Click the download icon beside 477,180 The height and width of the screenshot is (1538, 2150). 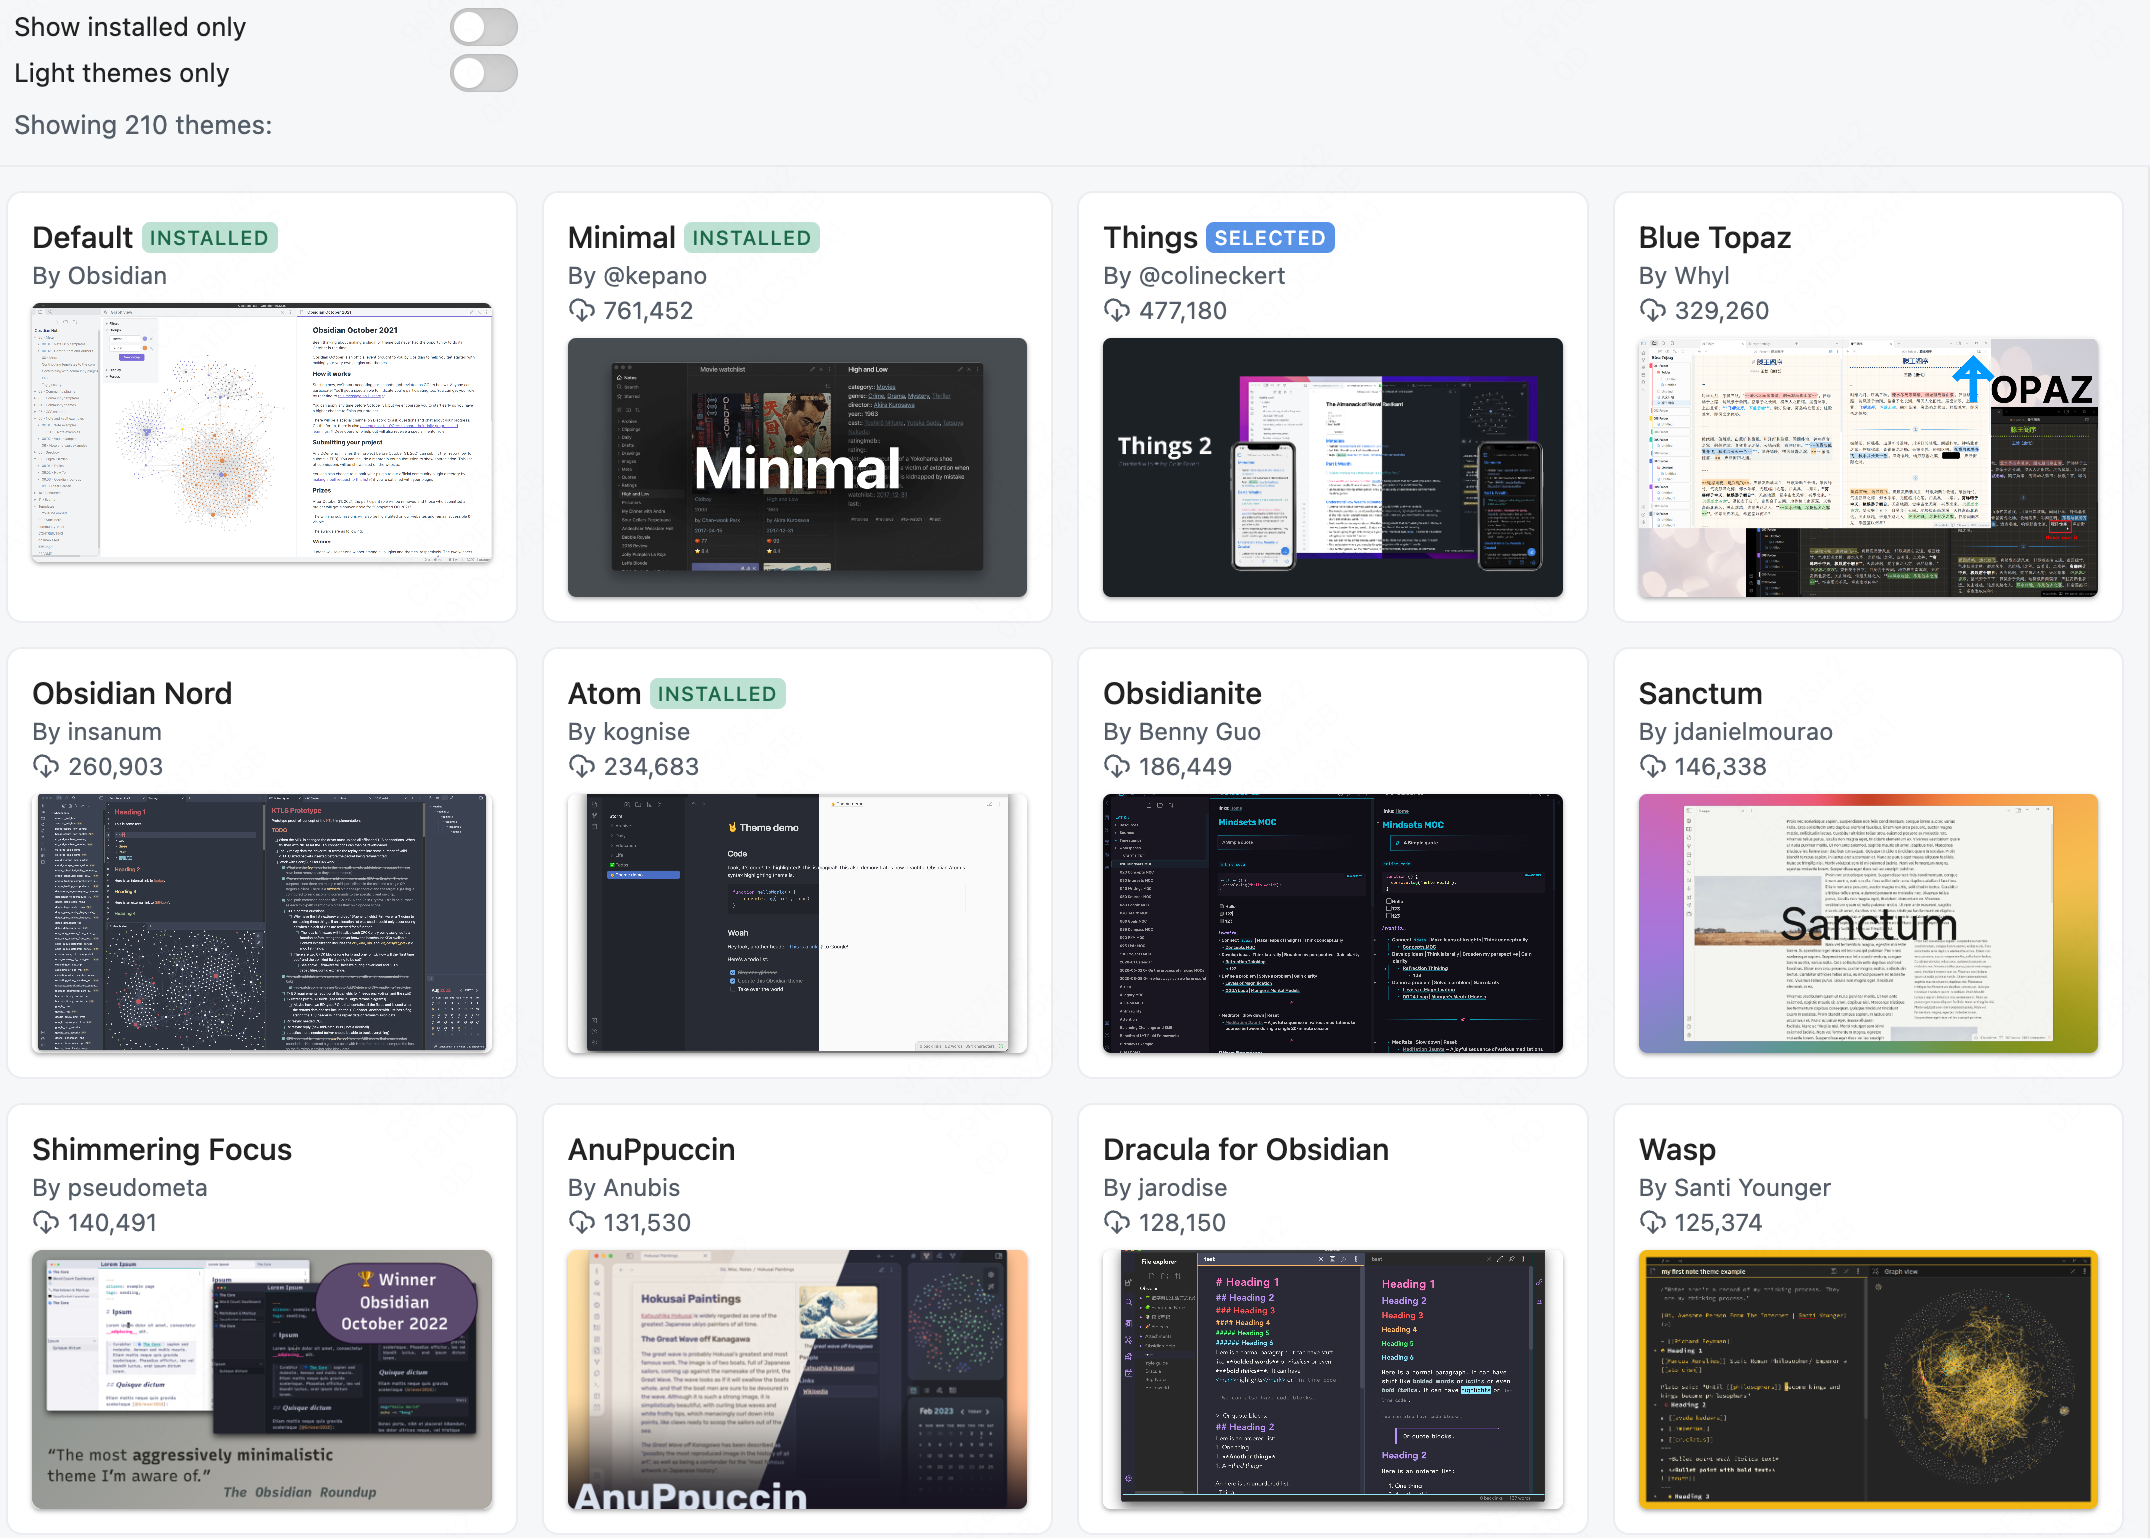pyautogui.click(x=1116, y=311)
